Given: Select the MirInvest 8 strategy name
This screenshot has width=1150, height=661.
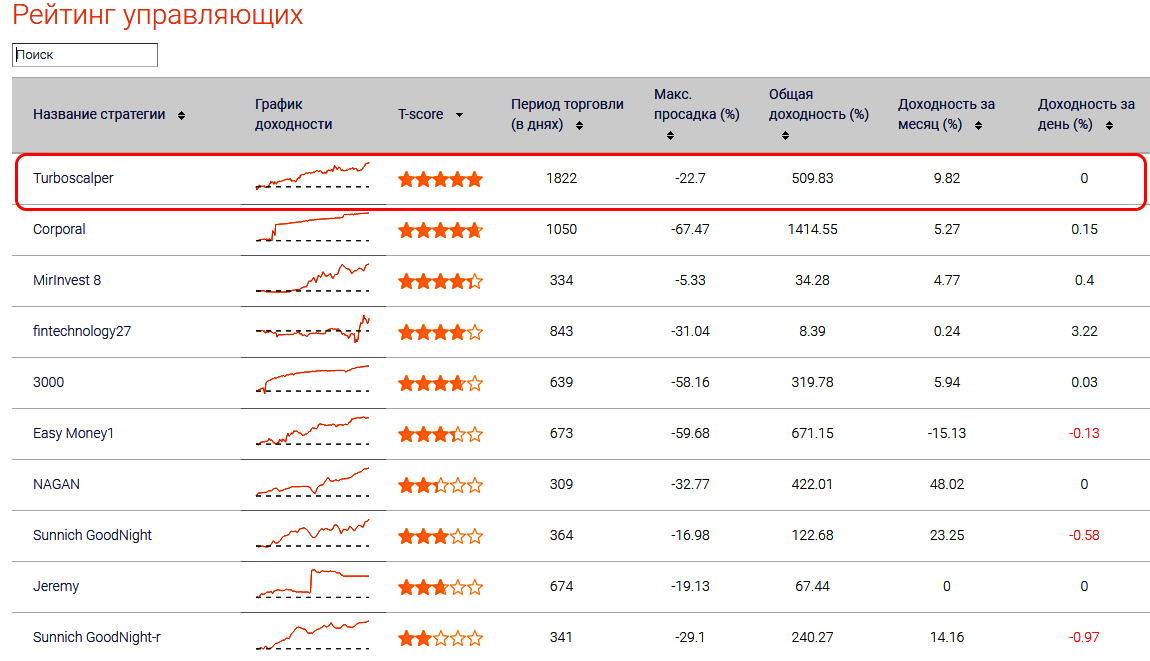Looking at the screenshot, I should (67, 280).
